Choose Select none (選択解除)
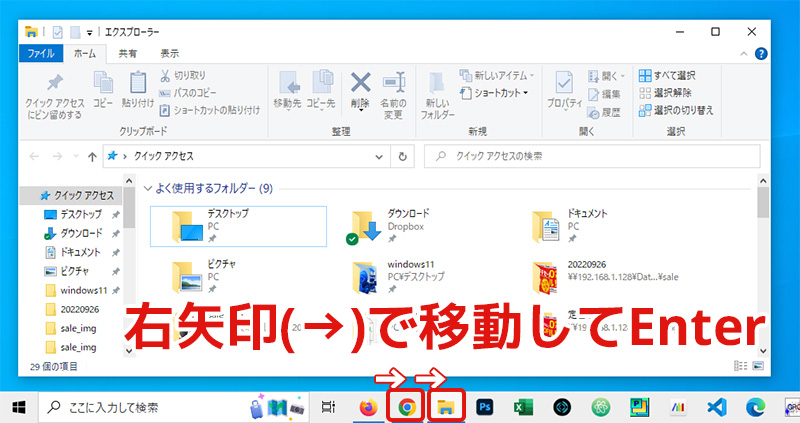This screenshot has height=423, width=800. pos(665,93)
